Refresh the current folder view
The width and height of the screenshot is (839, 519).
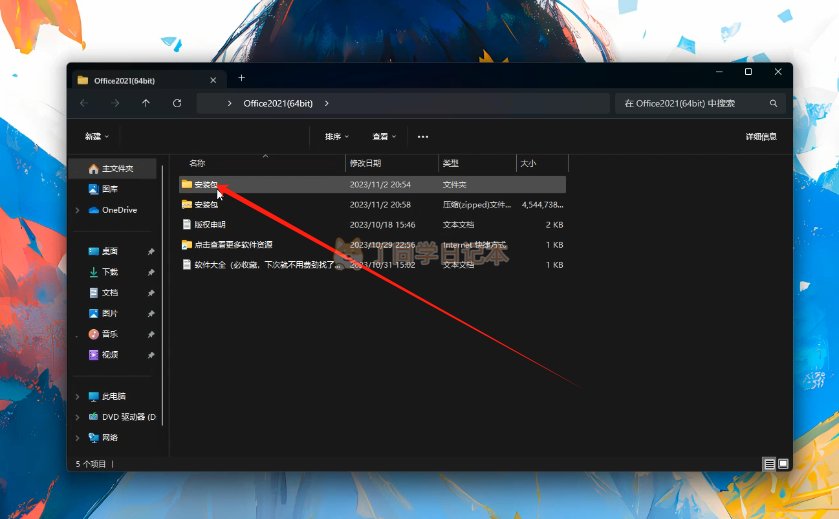[177, 103]
